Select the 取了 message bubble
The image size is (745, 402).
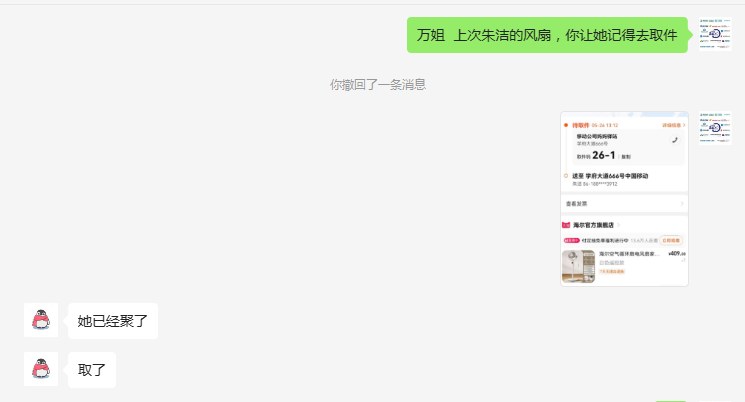pyautogui.click(x=92, y=370)
